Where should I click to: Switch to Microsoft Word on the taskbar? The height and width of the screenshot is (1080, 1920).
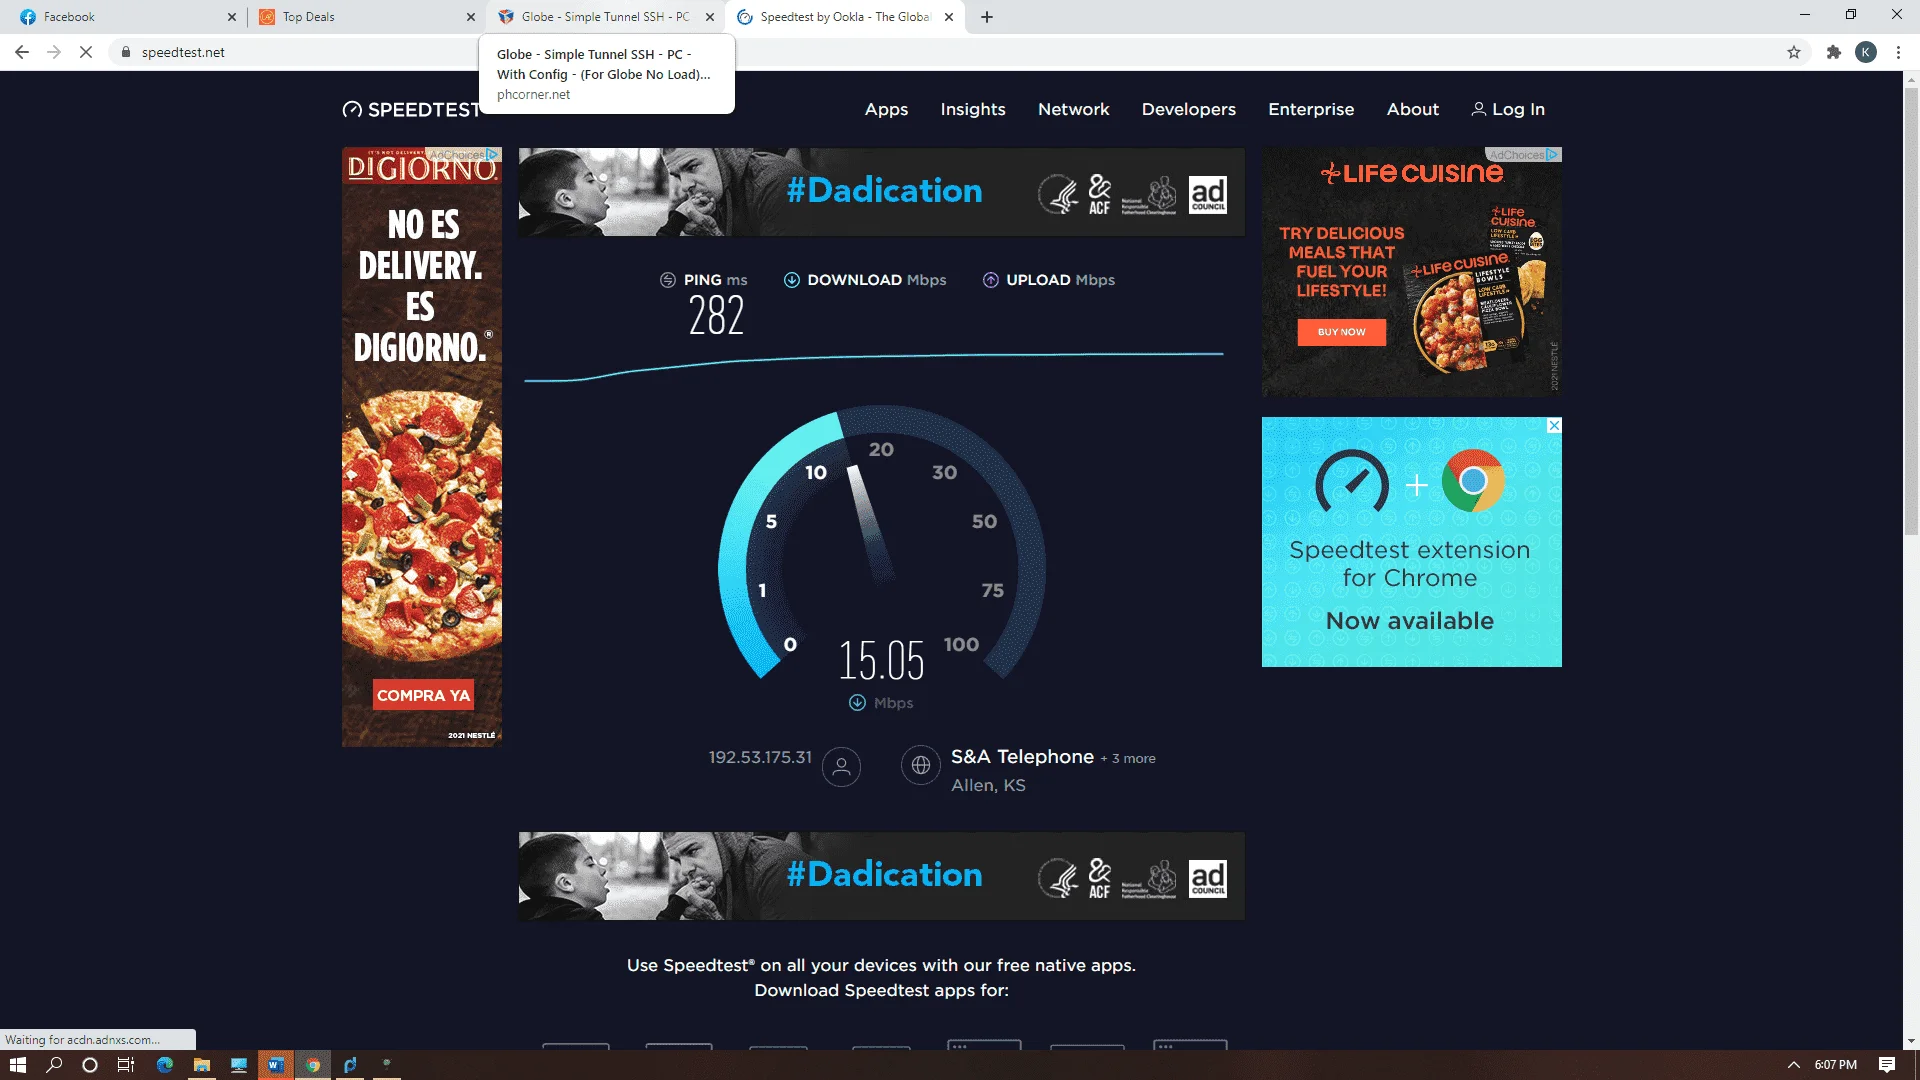(x=275, y=1065)
